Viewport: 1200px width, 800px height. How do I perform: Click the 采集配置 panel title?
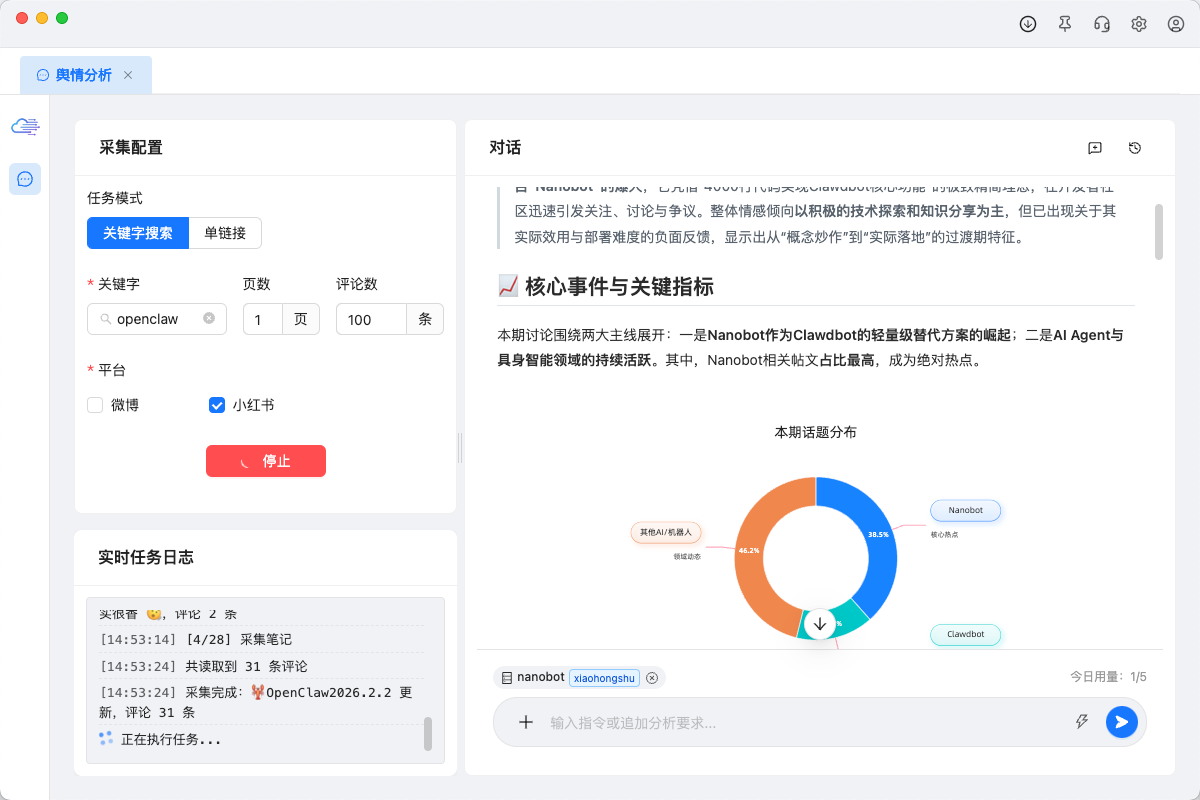click(131, 147)
